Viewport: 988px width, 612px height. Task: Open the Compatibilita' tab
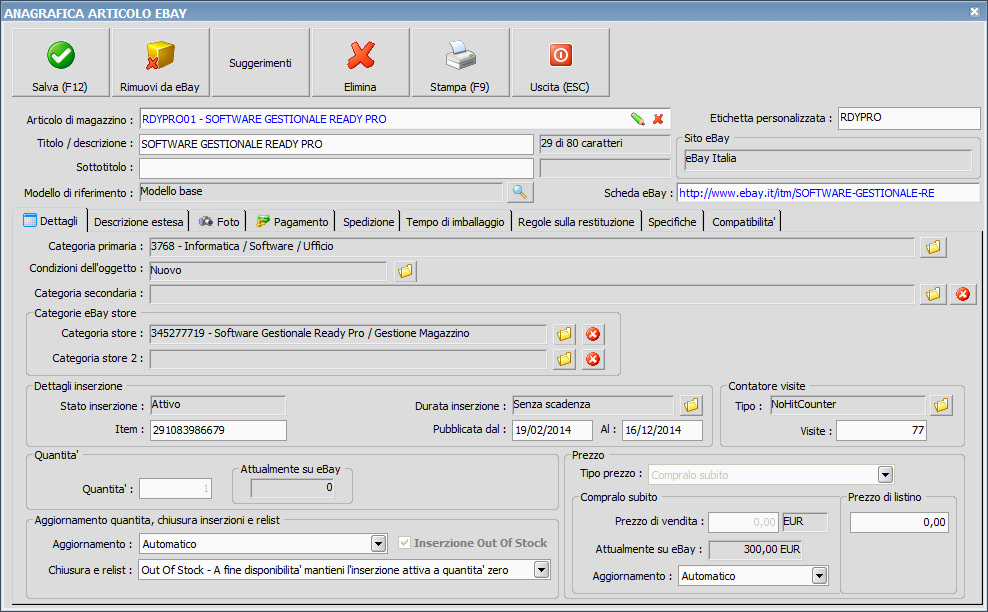744,222
